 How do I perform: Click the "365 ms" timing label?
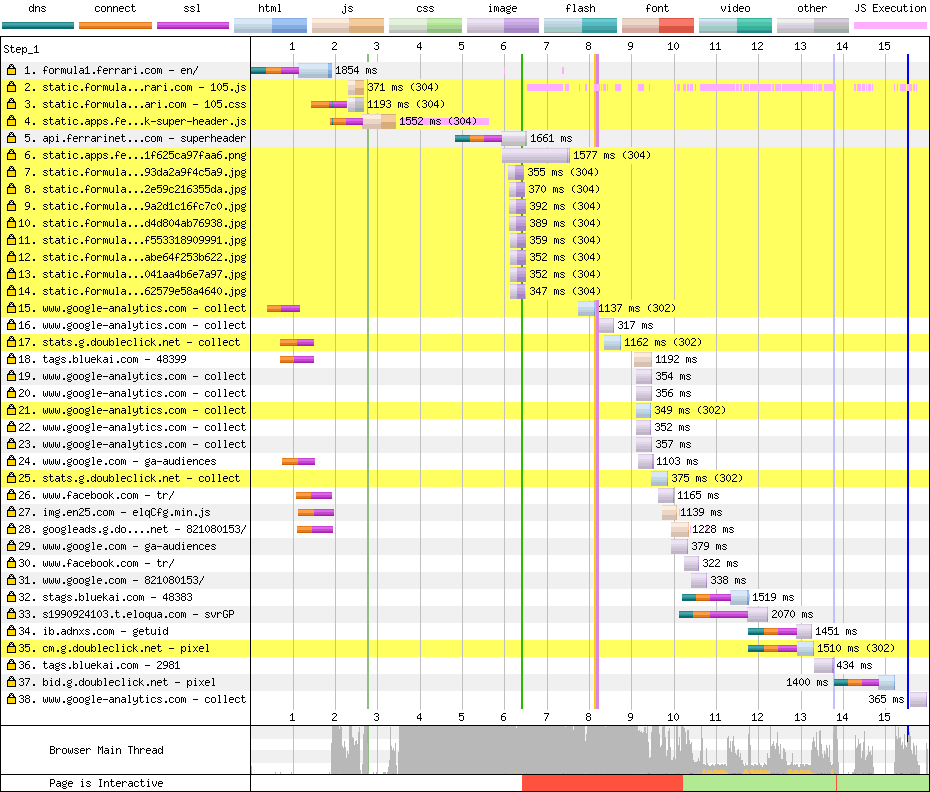point(886,699)
